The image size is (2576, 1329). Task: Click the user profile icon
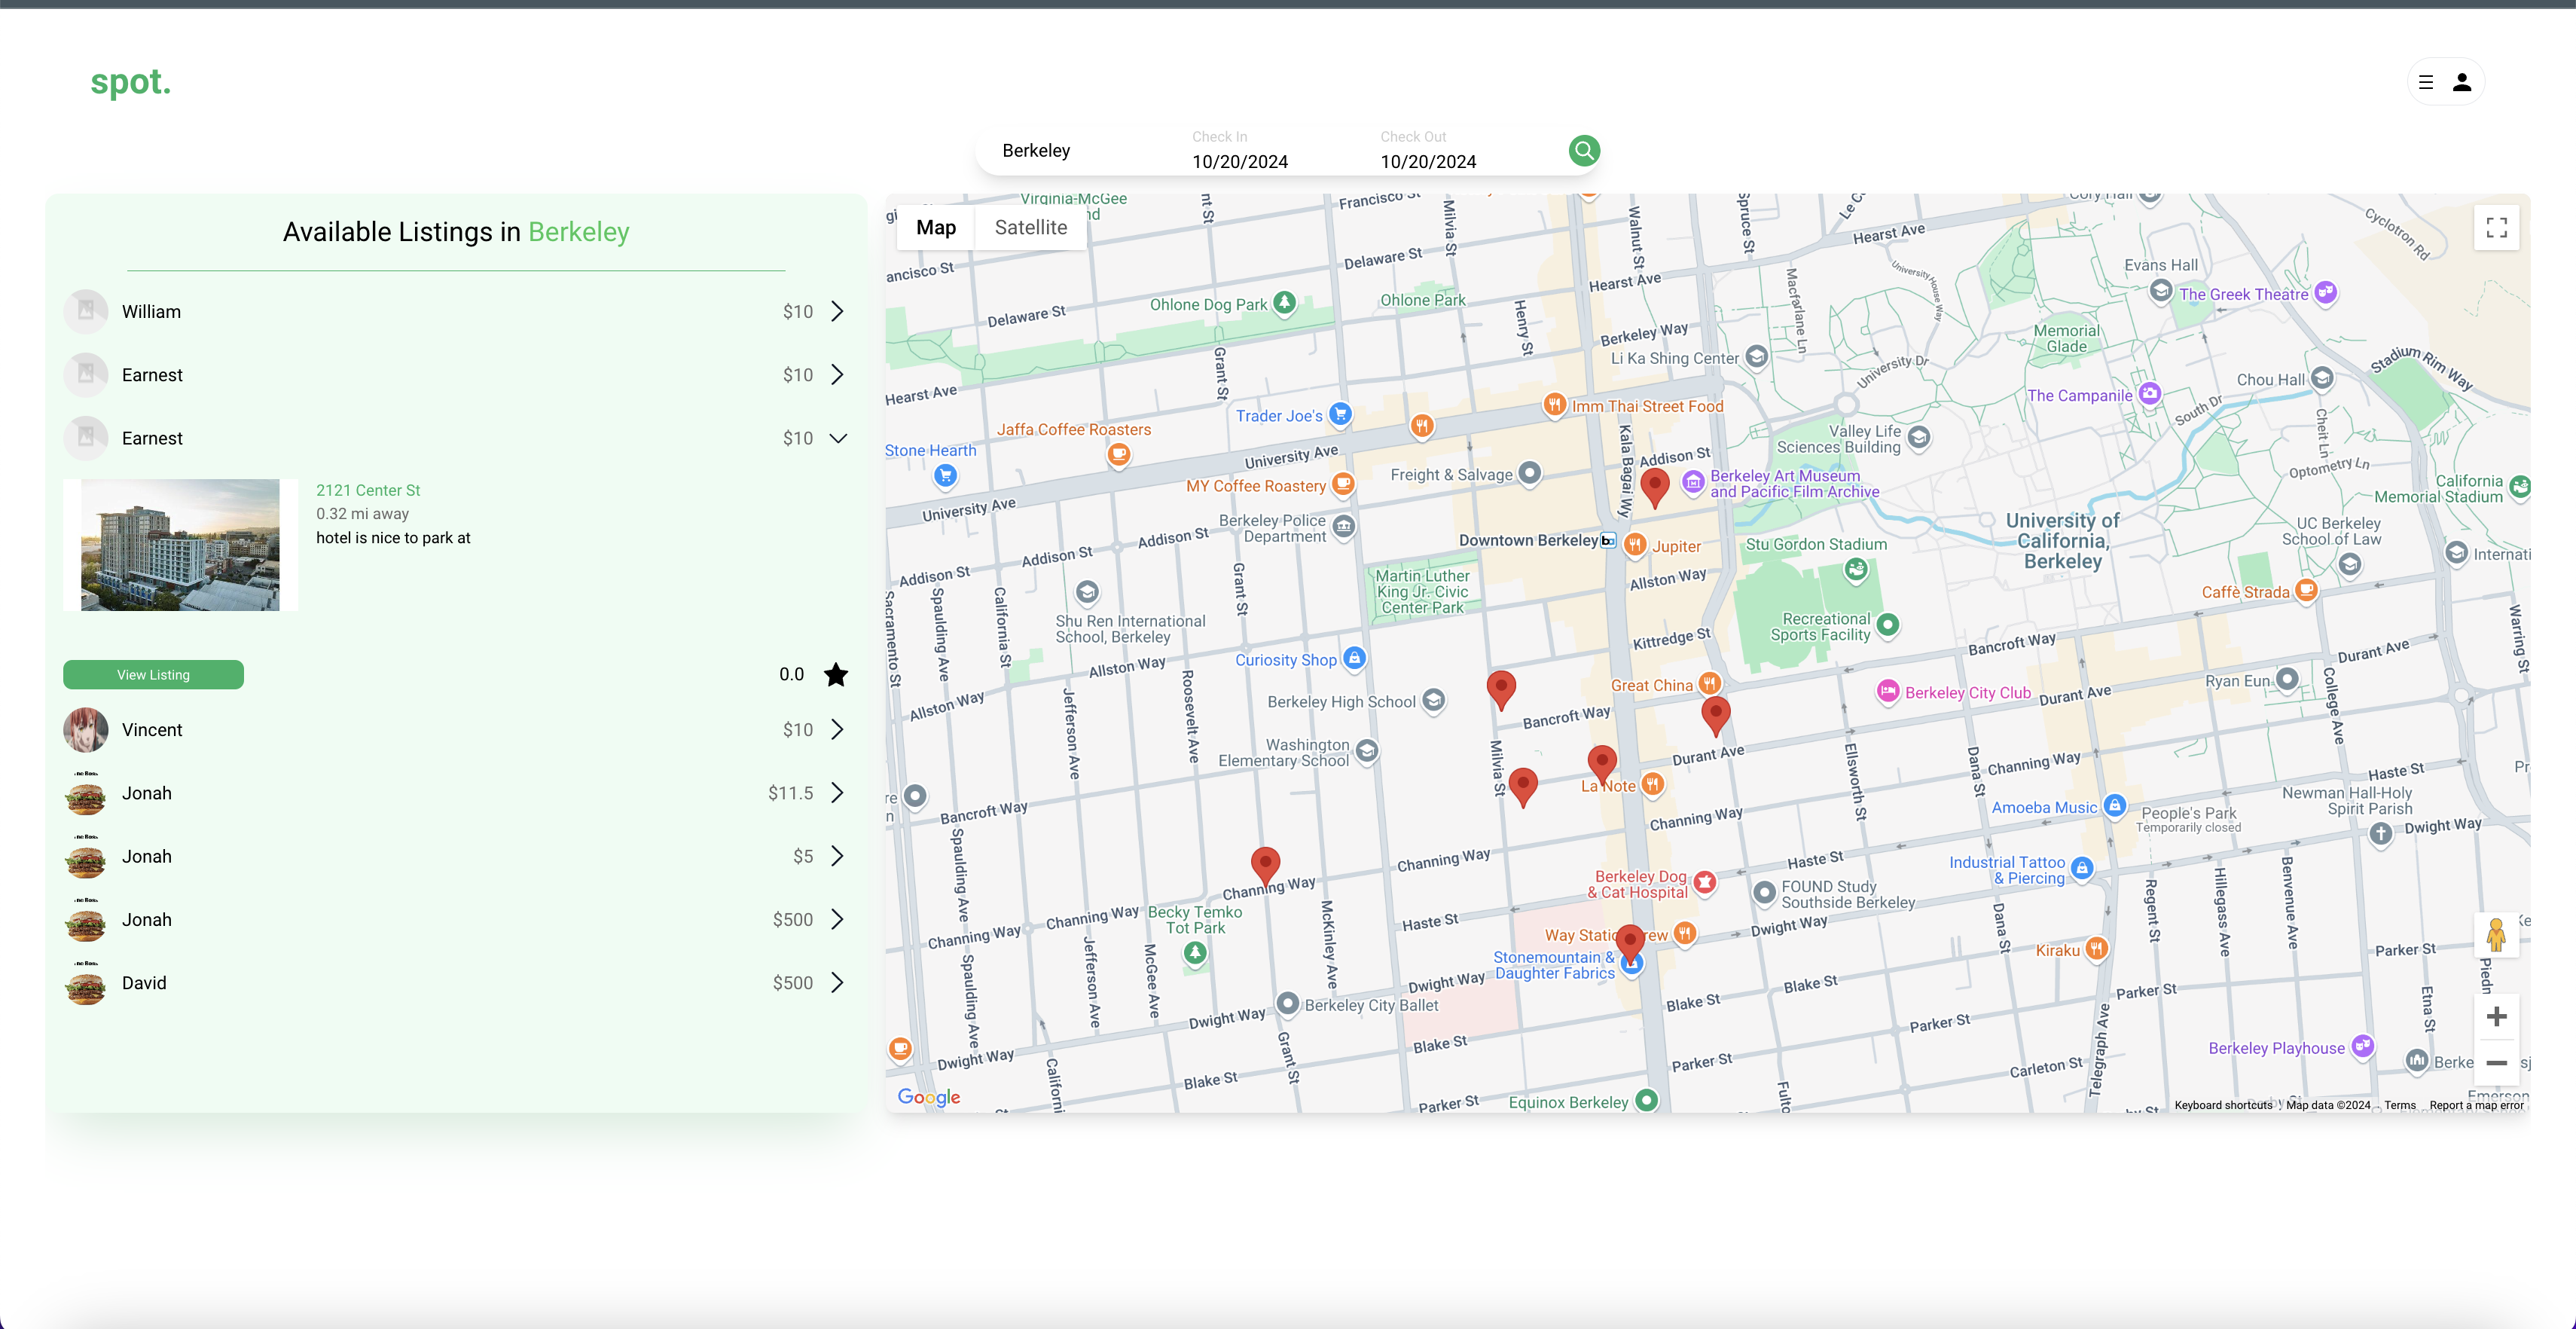pos(2461,82)
